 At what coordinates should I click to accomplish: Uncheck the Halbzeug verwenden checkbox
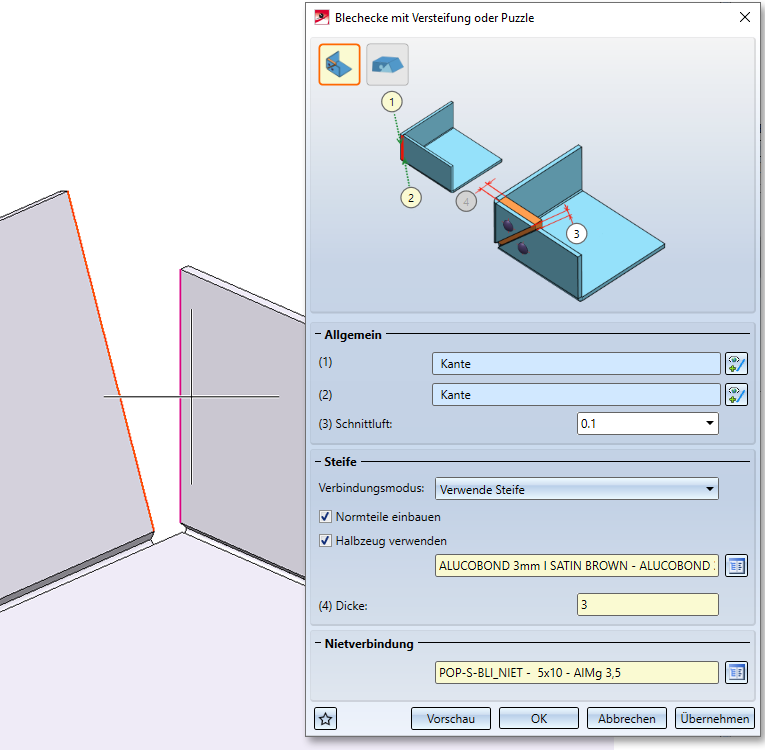tap(325, 541)
